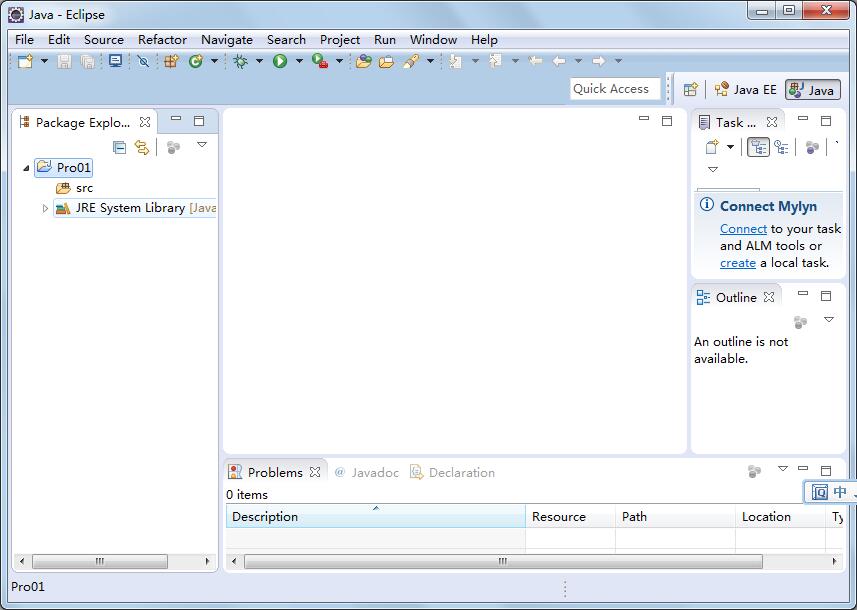Image resolution: width=857 pixels, height=610 pixels.
Task: Sort by the Description column header
Action: coord(376,517)
